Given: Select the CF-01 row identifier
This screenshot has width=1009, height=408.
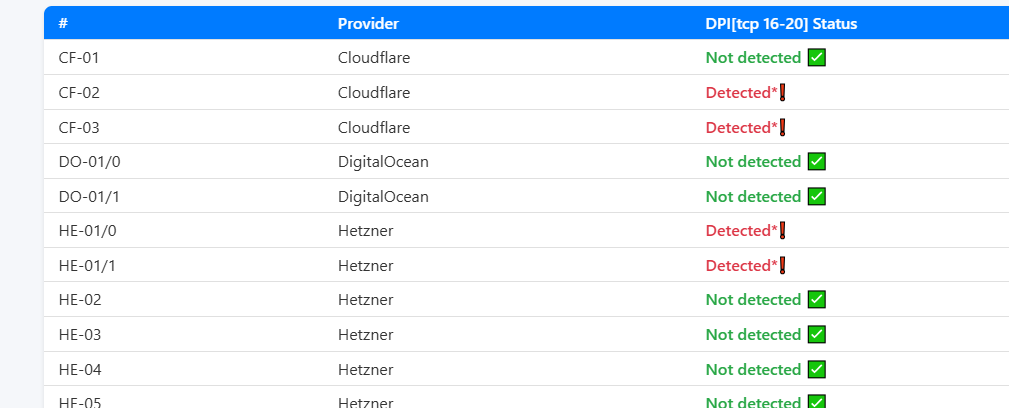Looking at the screenshot, I should click(79, 58).
